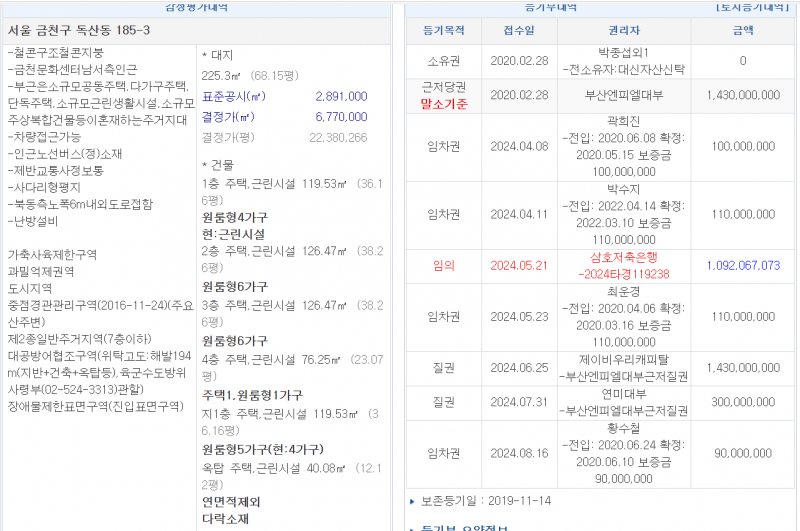Image resolution: width=800 pixels, height=531 pixels.
Task: Click the 사다리형평지 line
Action: point(44,187)
